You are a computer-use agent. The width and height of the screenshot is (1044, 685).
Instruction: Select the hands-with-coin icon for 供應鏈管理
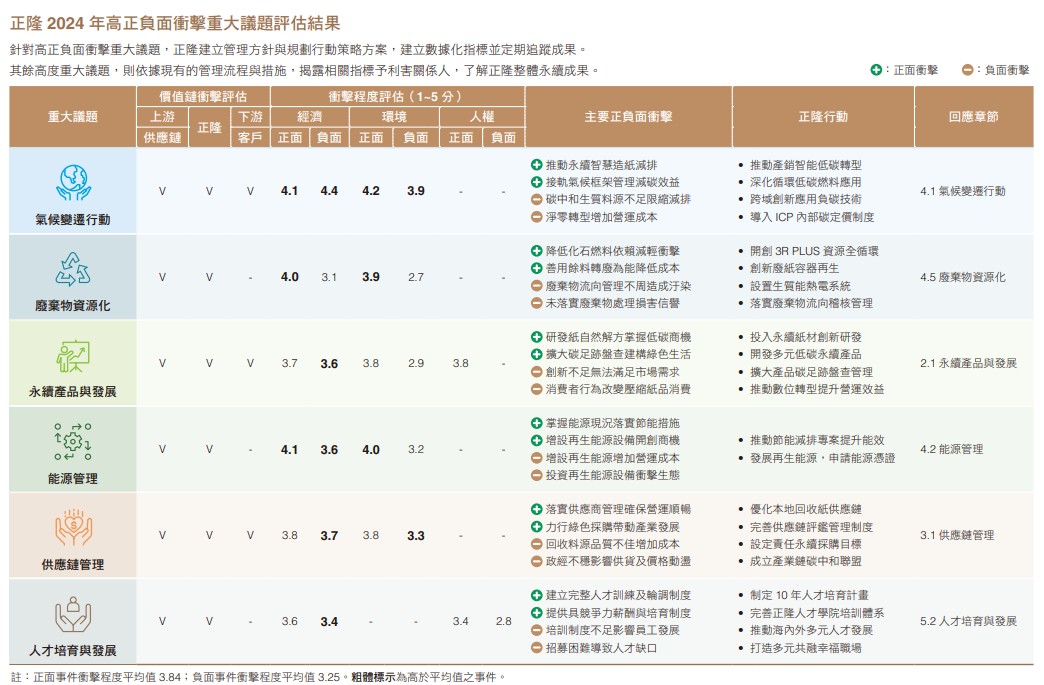tap(73, 527)
